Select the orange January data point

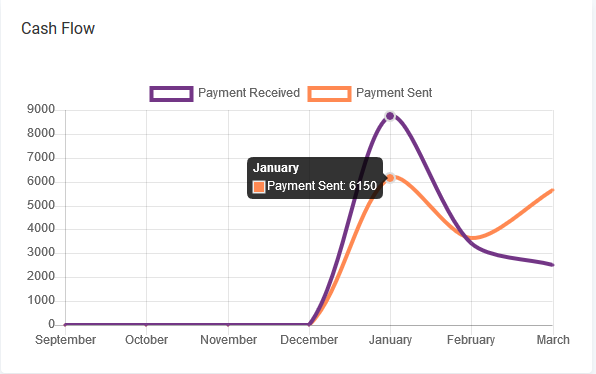tap(390, 178)
